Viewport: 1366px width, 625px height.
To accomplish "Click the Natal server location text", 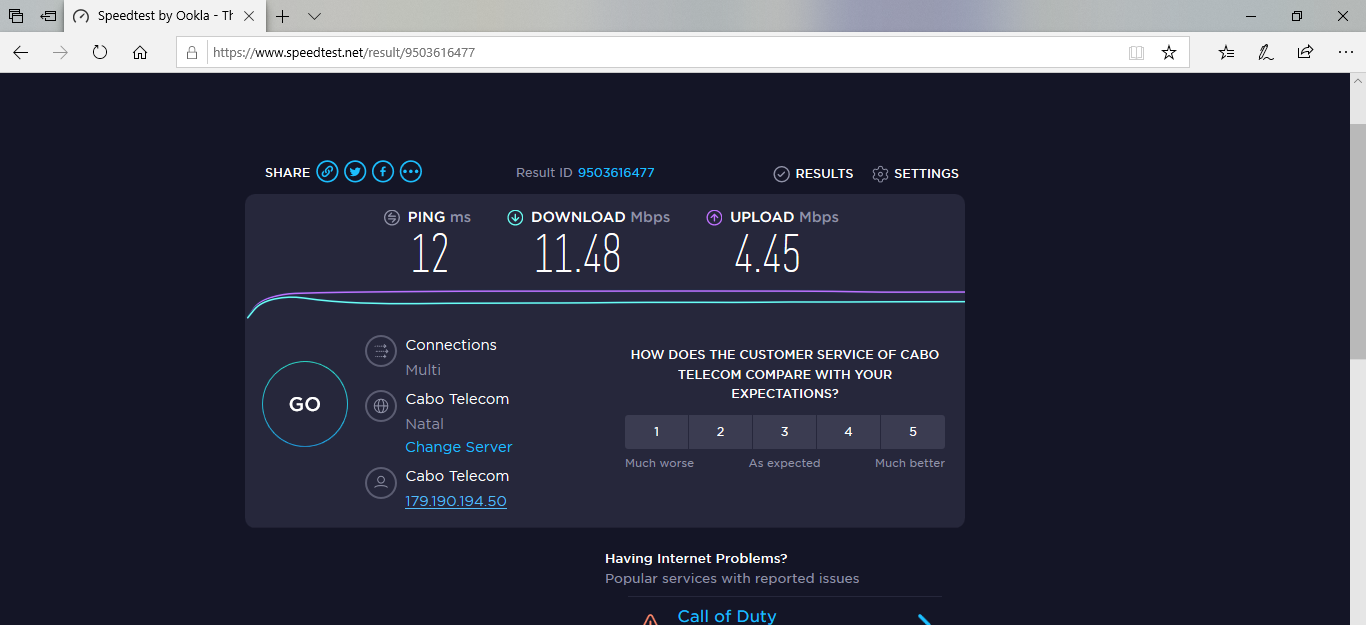I will [424, 424].
